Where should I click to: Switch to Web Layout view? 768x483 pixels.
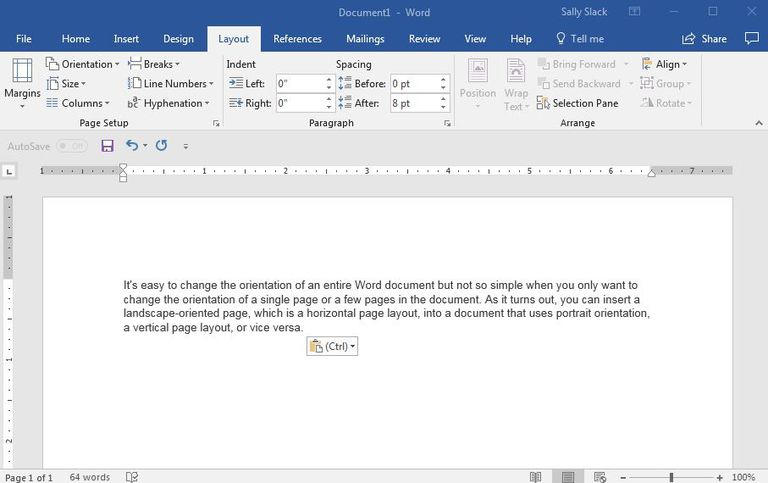coord(600,477)
